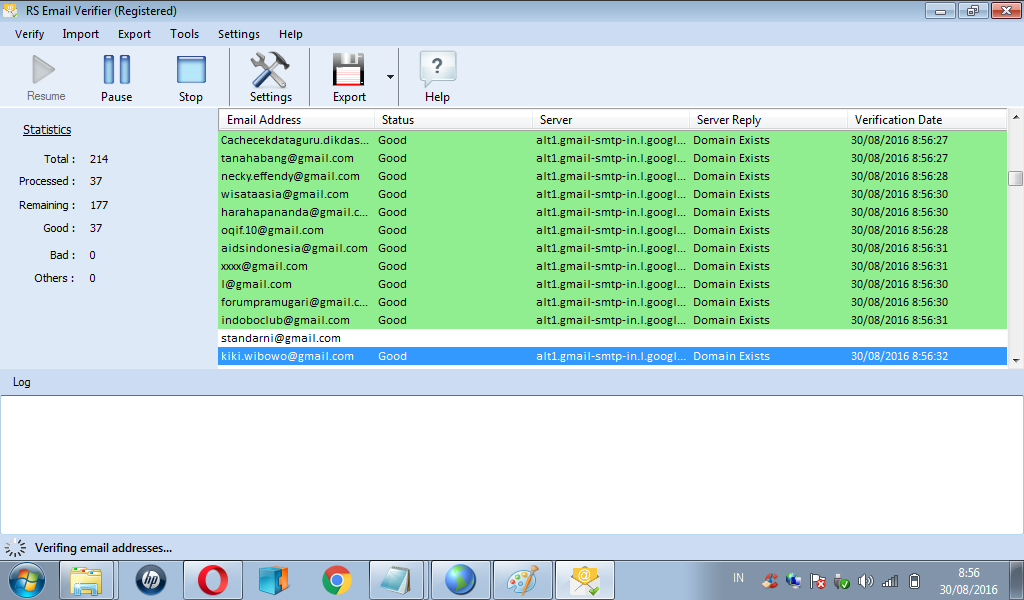Click the red security tray icon
This screenshot has width=1024, height=600.
tap(769, 580)
